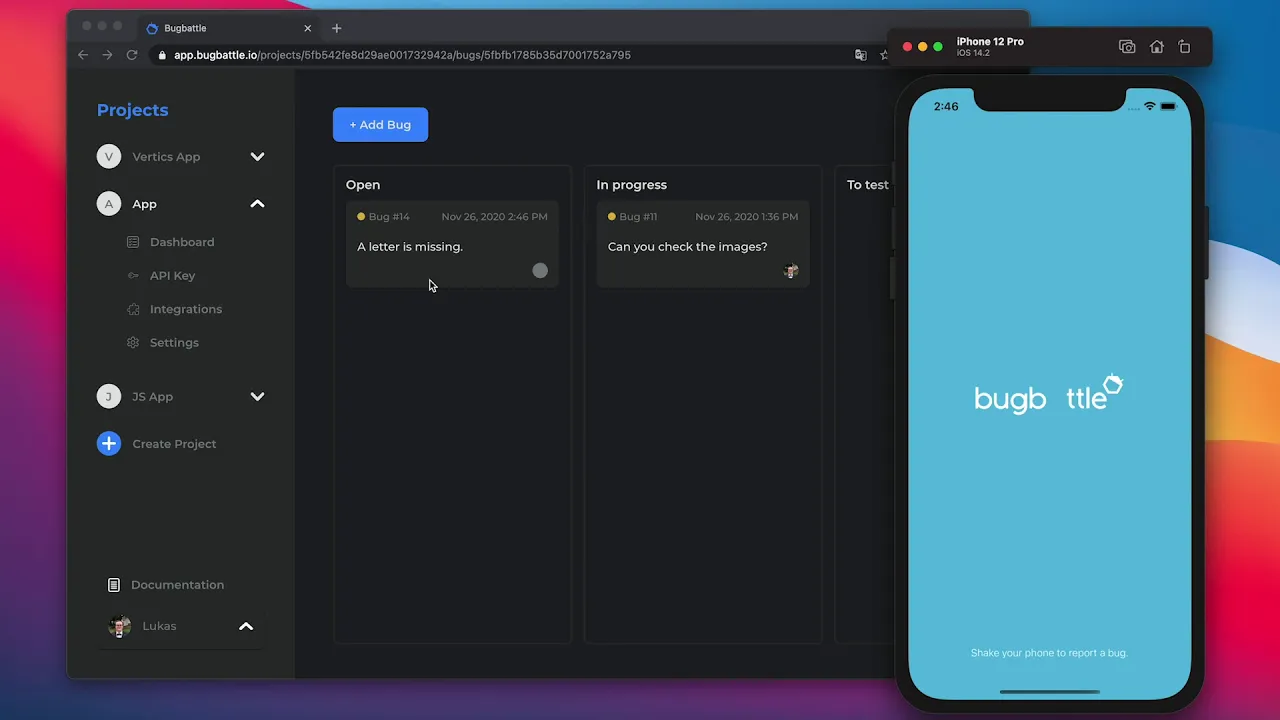Click the browser address bar URL

(x=402, y=55)
